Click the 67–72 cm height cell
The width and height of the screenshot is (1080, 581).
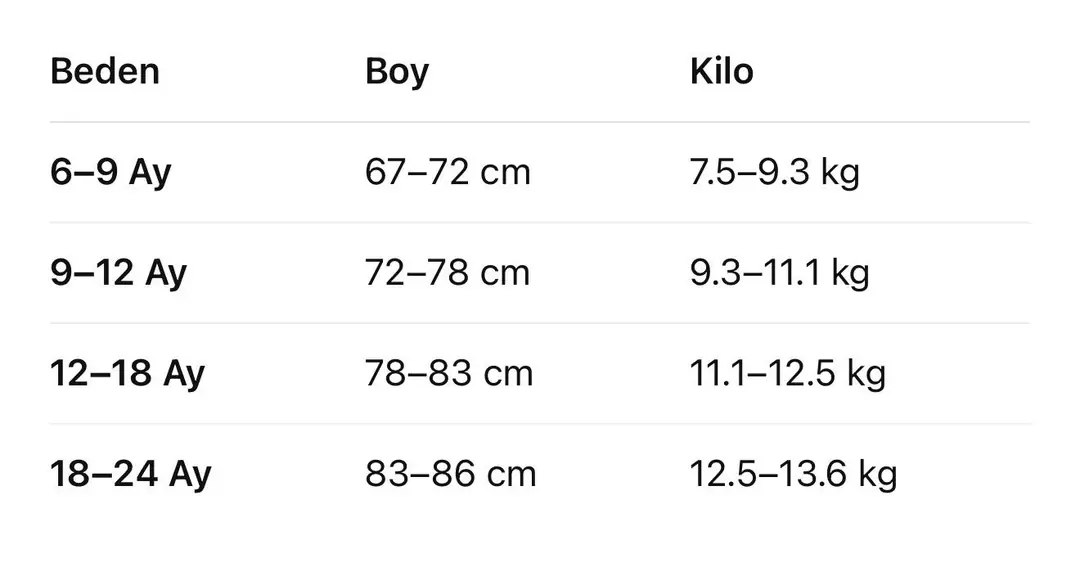pos(447,172)
